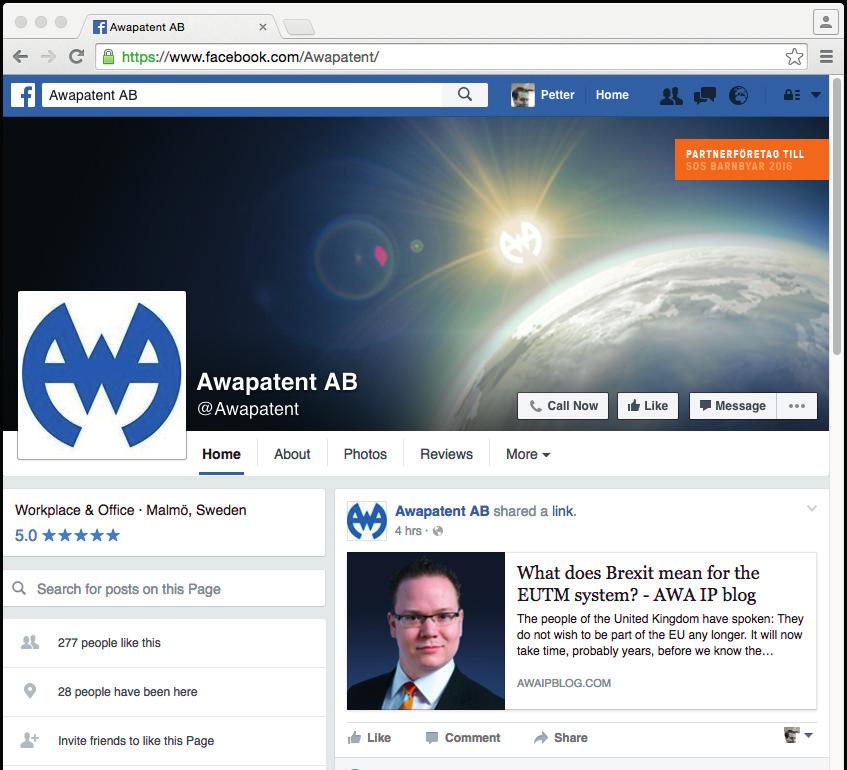The image size is (847, 770).
Task: Click the AWAIPBLOG.COM source label
Action: (x=563, y=683)
